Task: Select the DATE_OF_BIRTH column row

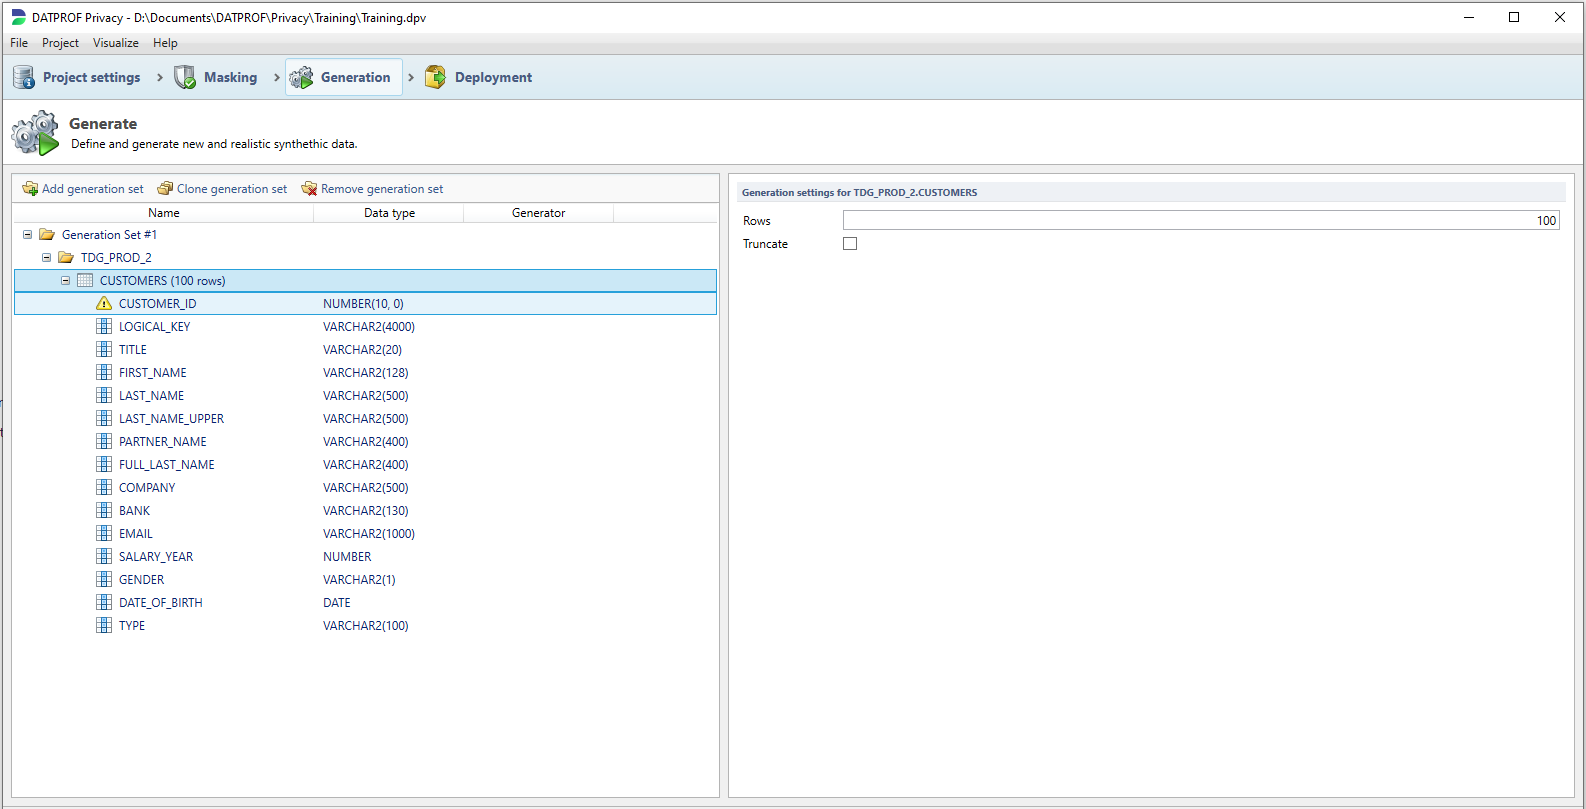Action: tap(160, 603)
